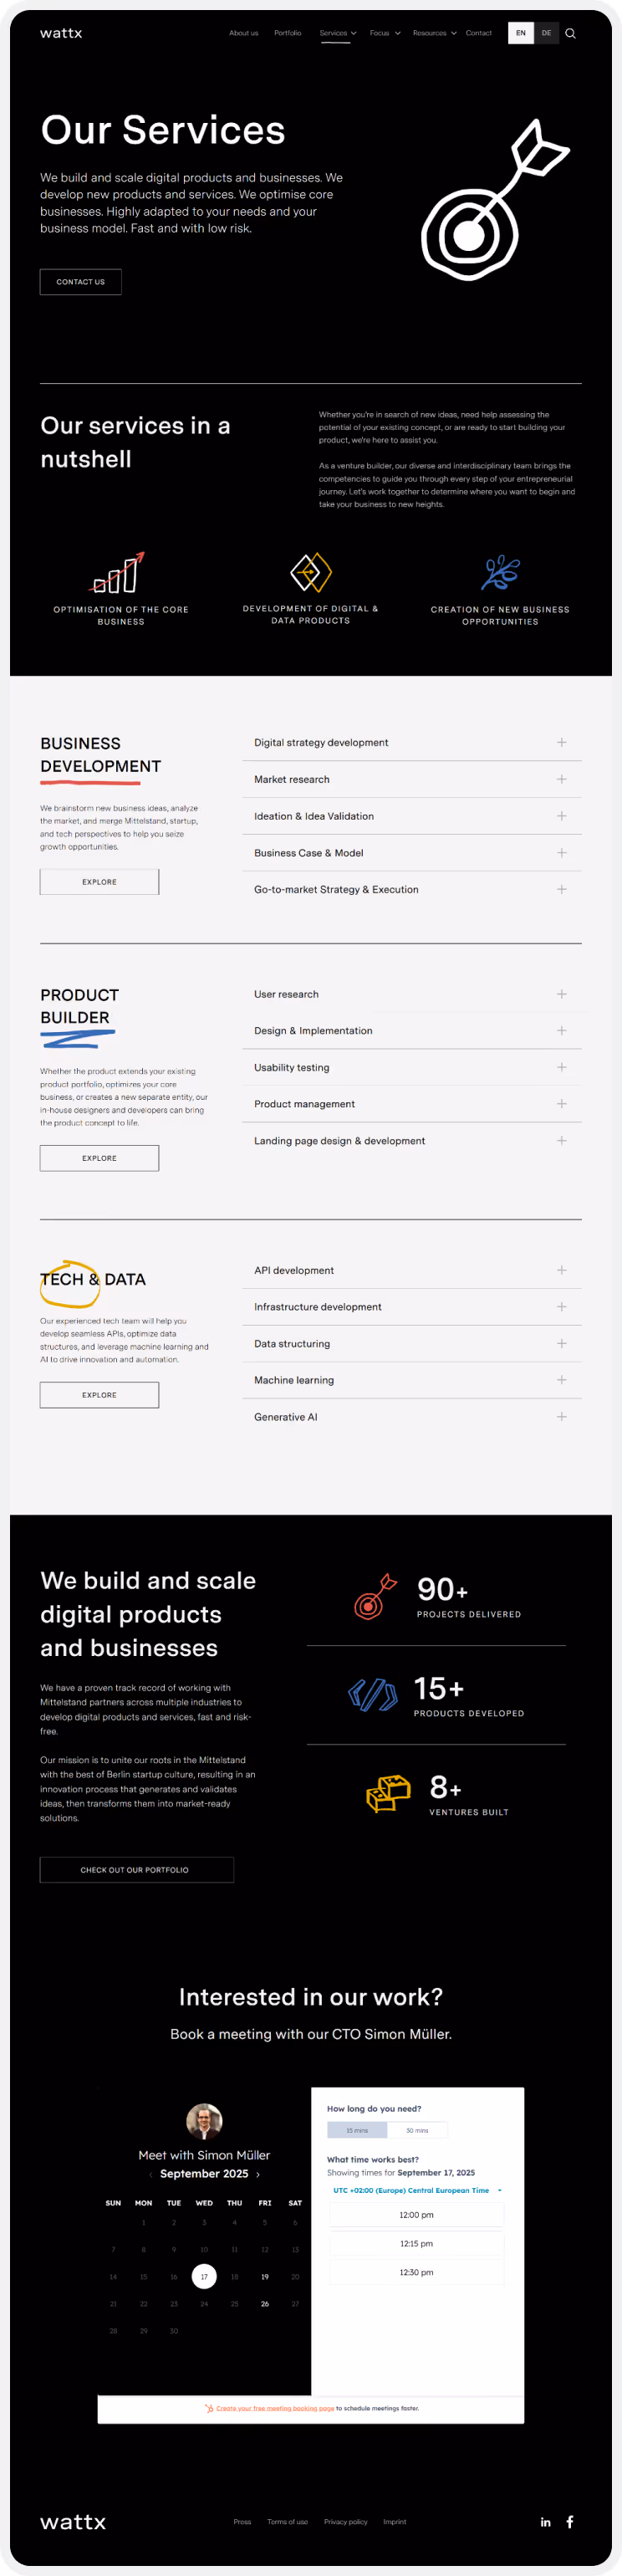Expand the Machine learning list item
This screenshot has width=622, height=2576.
click(561, 1380)
